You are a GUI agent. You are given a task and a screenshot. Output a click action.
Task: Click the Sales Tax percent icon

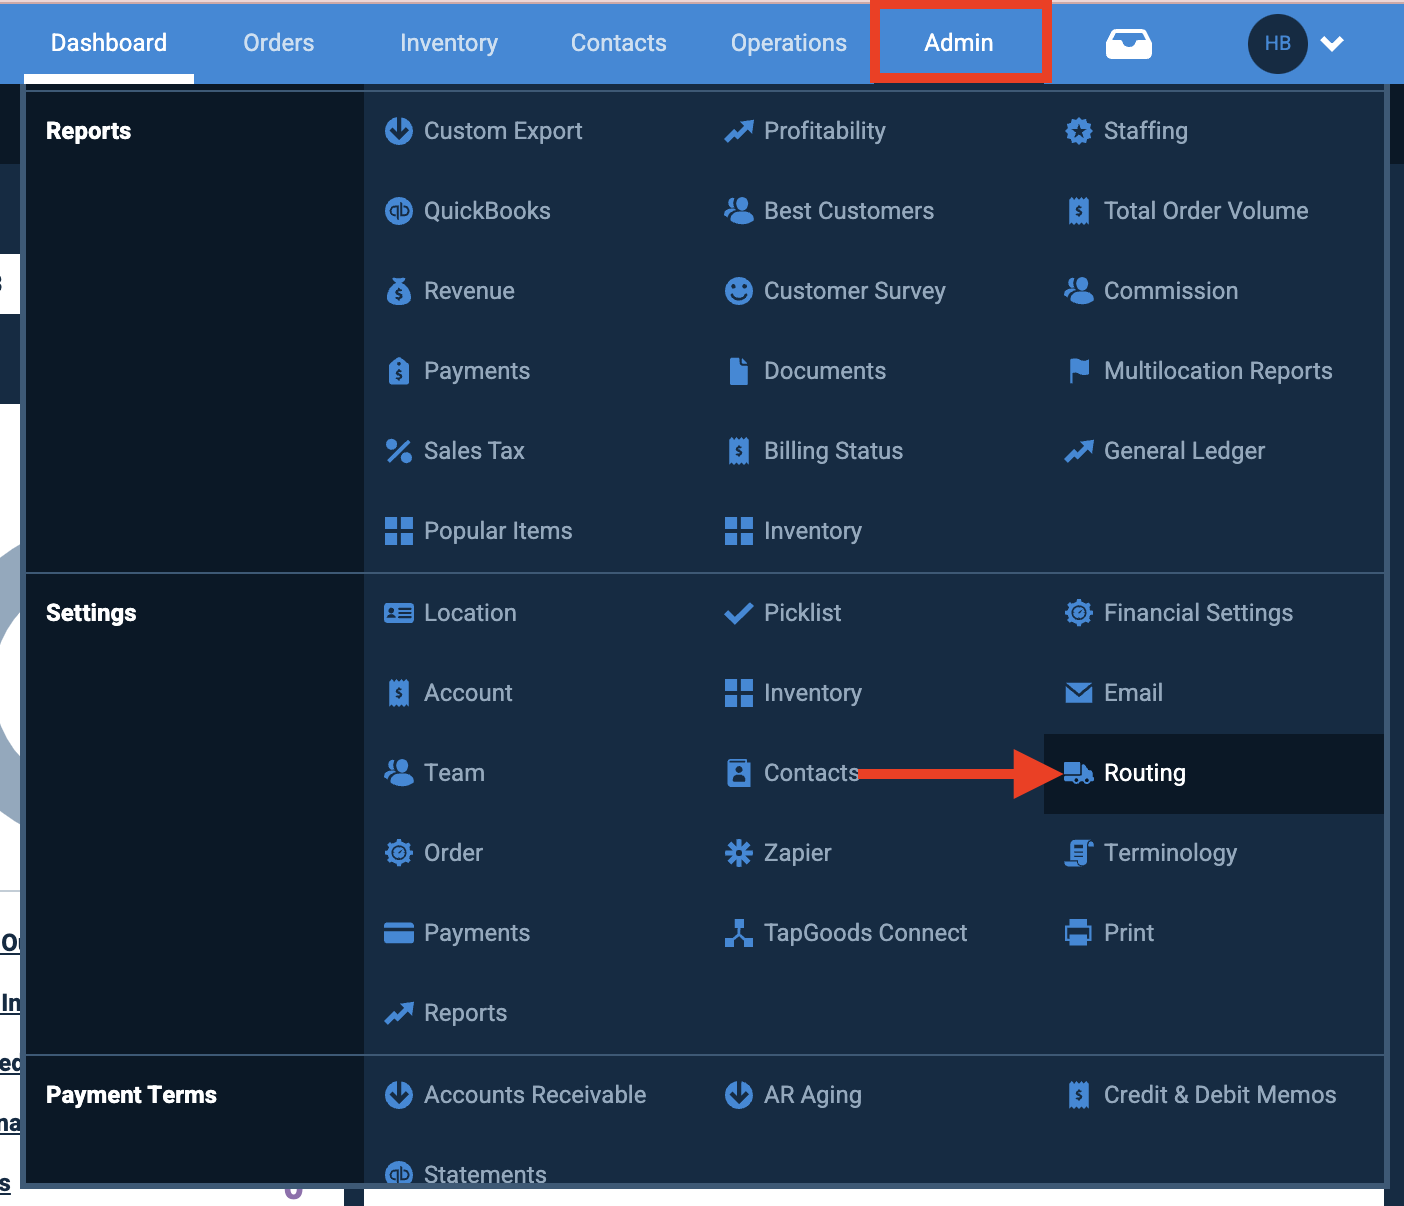coord(399,451)
